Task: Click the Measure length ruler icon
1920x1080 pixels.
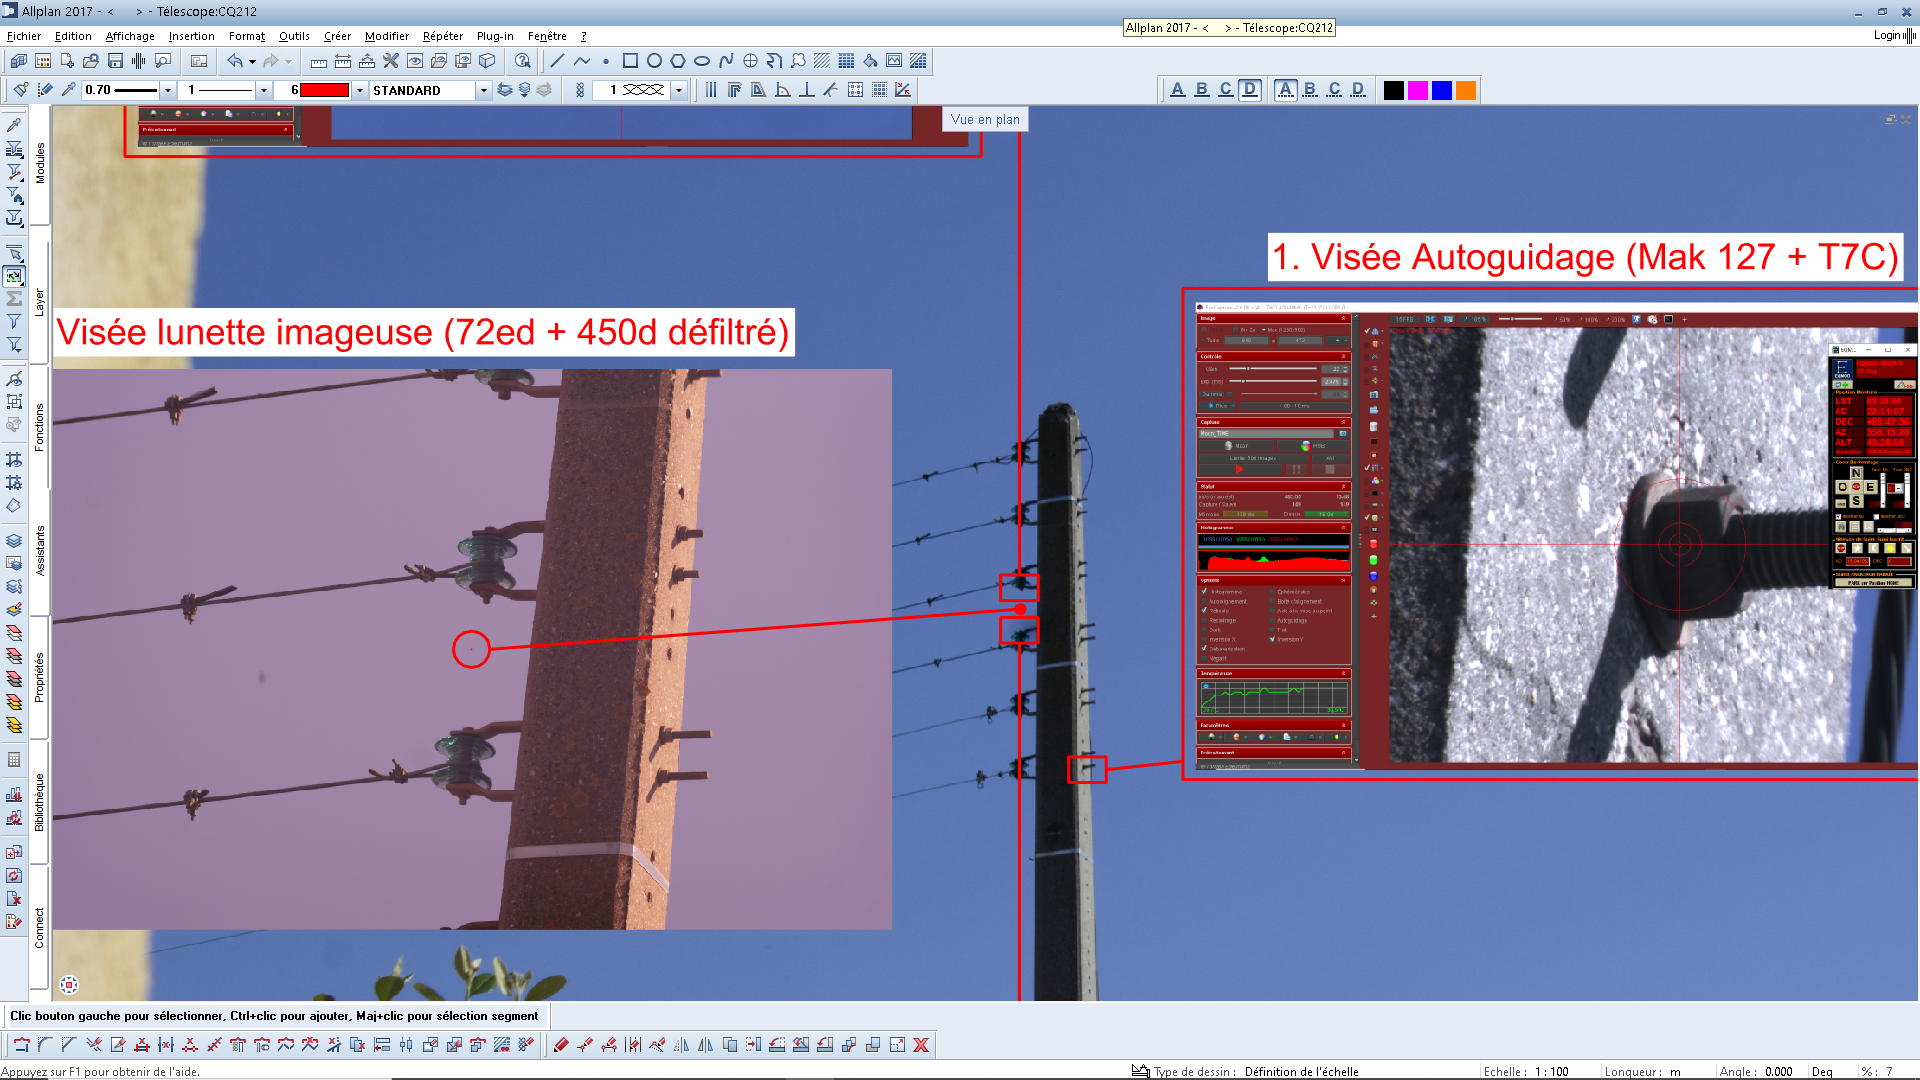Action: (318, 61)
